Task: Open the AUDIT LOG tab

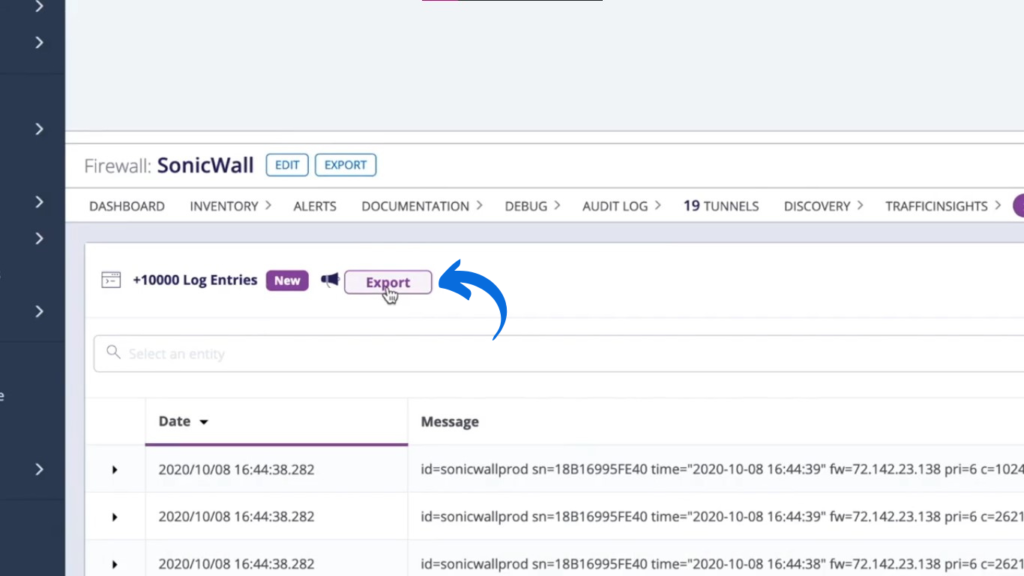Action: pyautogui.click(x=615, y=206)
